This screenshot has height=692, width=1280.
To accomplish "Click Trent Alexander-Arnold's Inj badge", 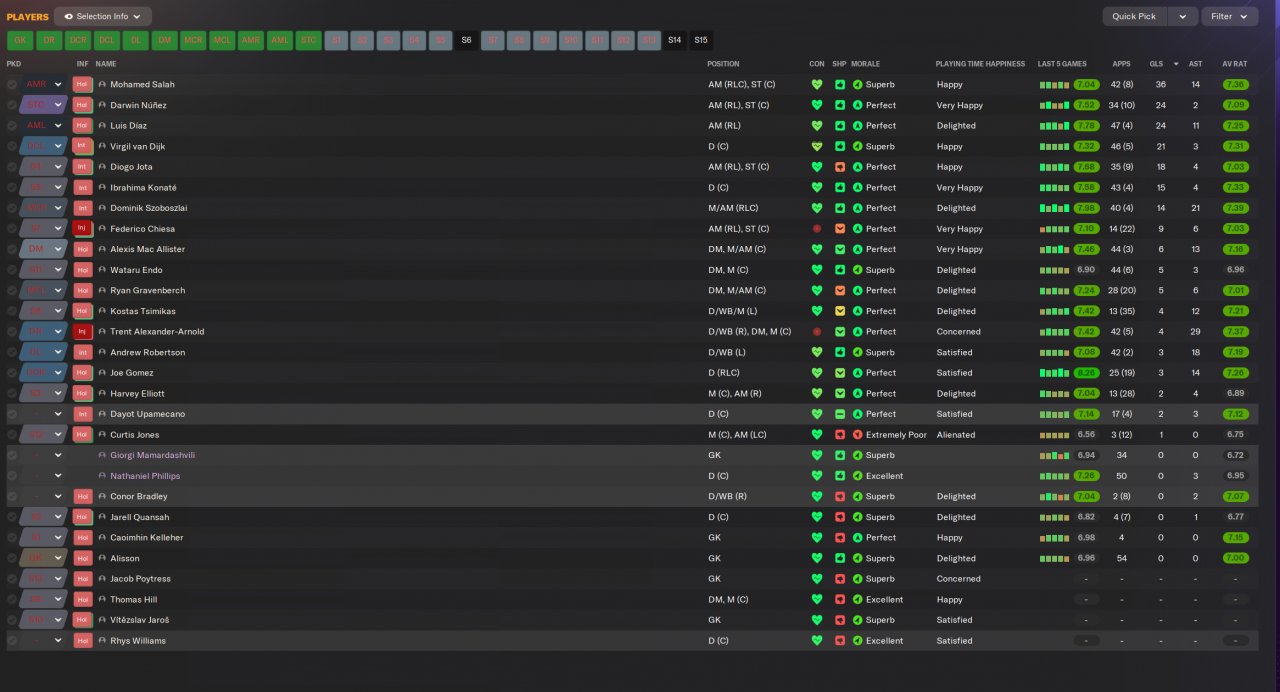I will pos(82,332).
